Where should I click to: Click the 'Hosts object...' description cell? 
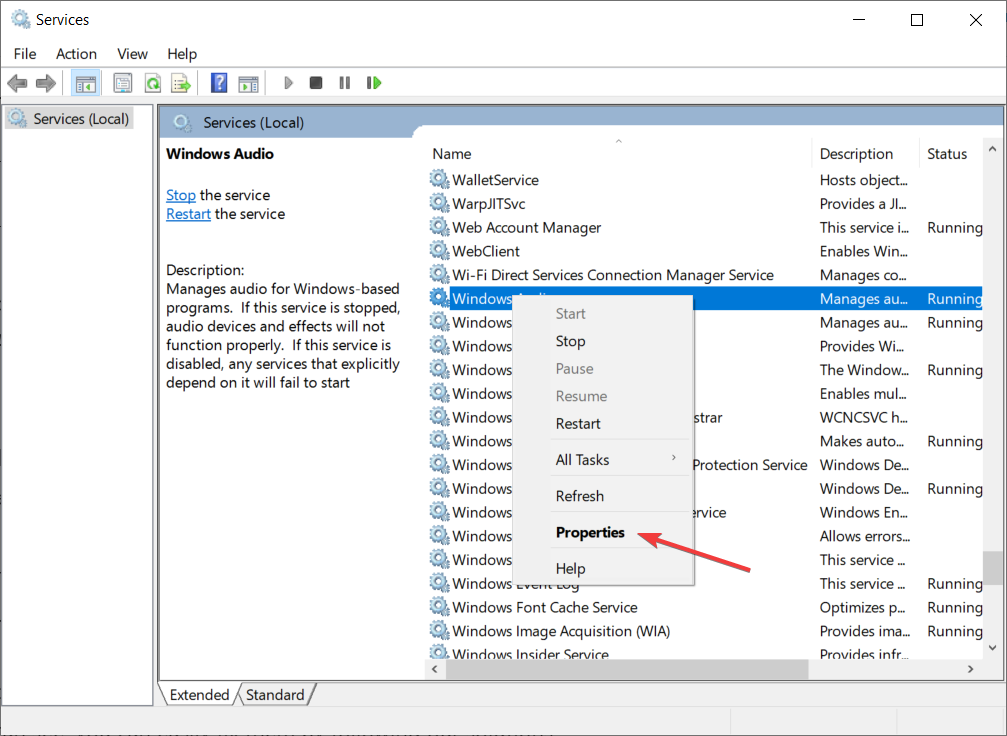863,180
